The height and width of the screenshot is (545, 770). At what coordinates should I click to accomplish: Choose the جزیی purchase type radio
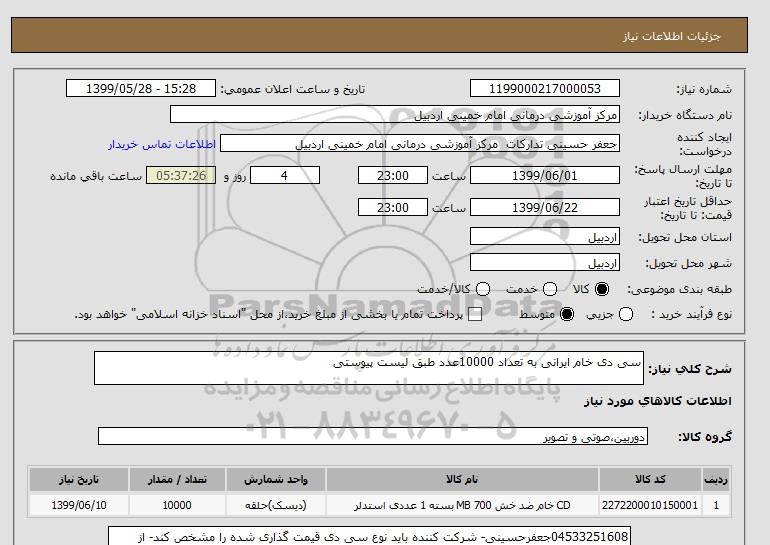(626, 314)
